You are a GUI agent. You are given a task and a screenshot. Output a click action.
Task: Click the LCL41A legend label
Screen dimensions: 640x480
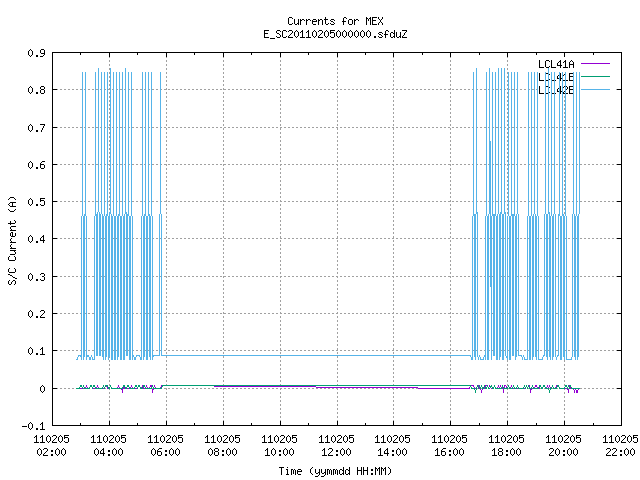556,64
